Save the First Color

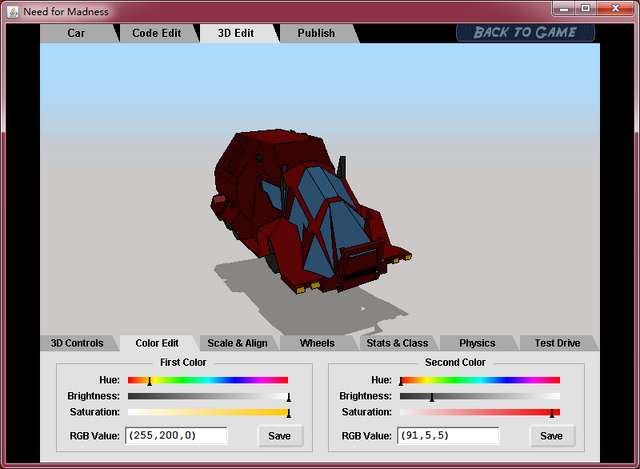click(280, 436)
